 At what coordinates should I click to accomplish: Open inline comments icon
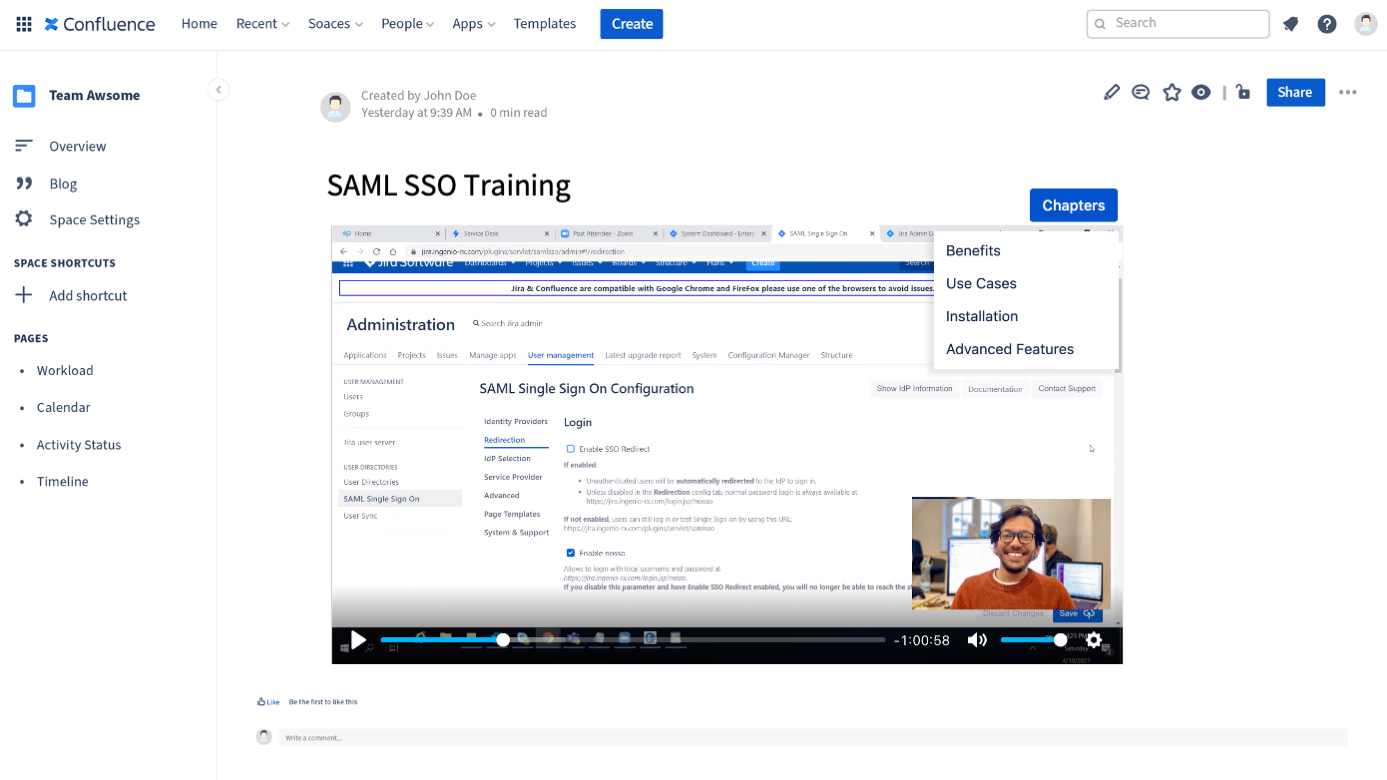tap(1141, 92)
